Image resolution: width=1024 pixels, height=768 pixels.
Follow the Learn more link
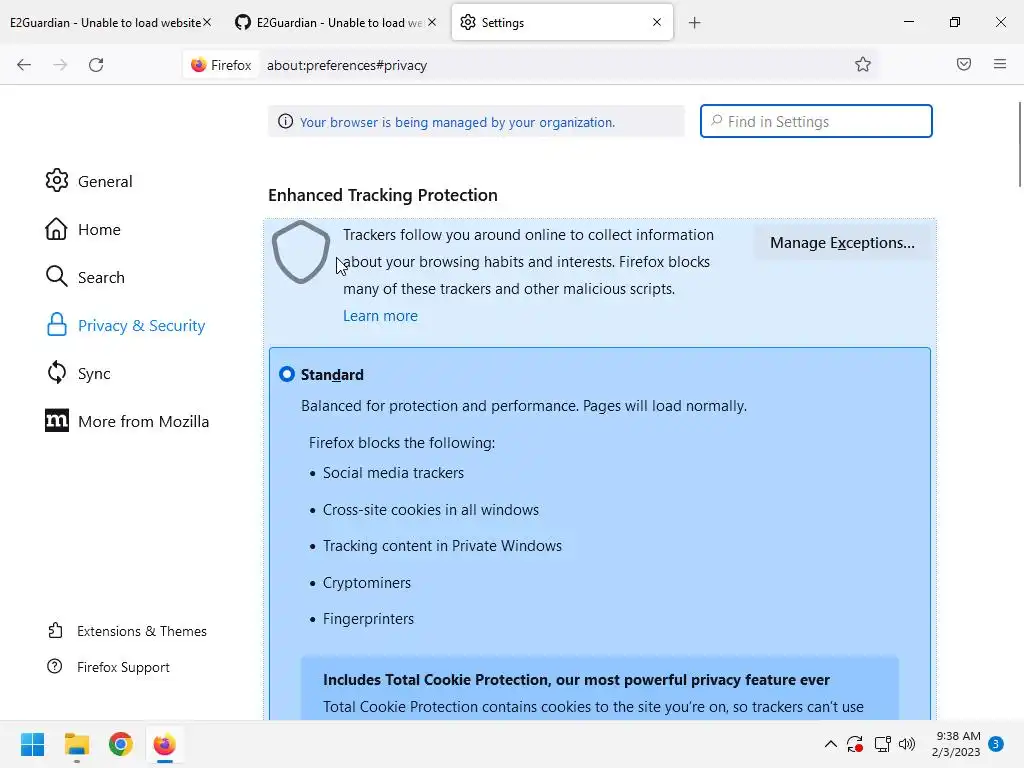click(x=380, y=316)
